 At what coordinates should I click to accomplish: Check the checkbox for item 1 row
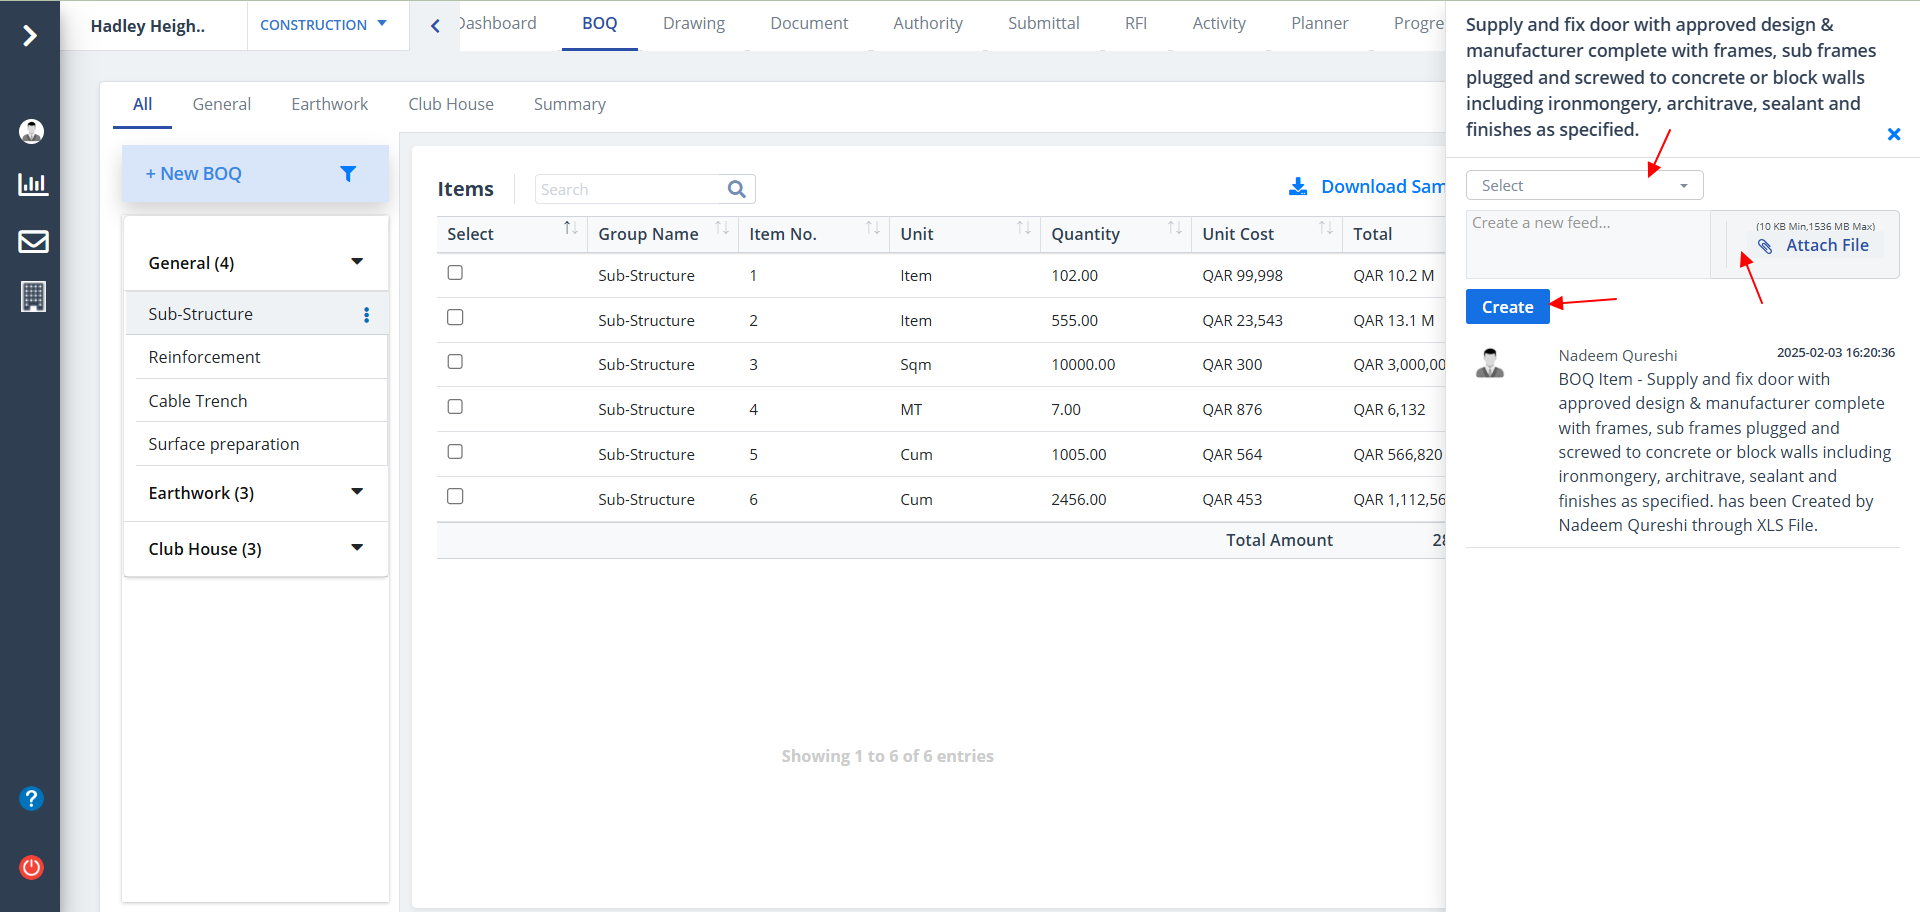pos(455,273)
